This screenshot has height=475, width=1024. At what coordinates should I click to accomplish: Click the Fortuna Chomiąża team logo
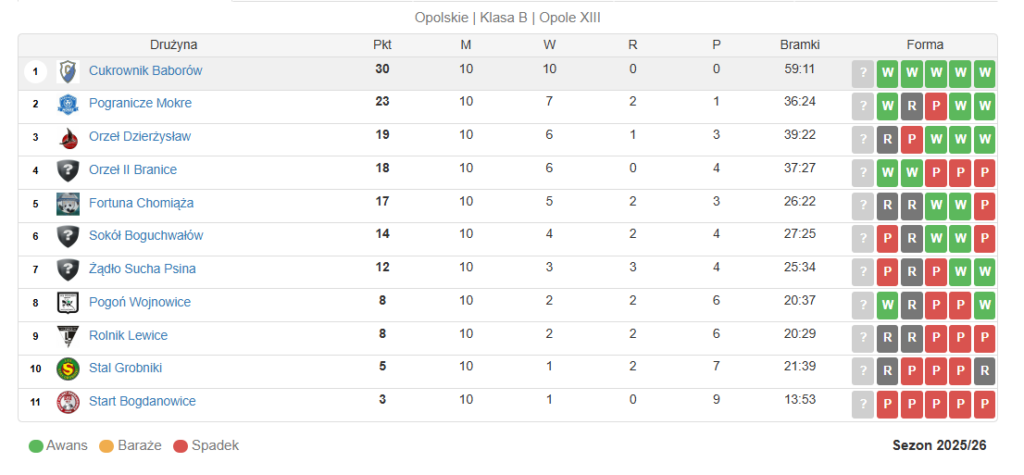[x=68, y=203]
